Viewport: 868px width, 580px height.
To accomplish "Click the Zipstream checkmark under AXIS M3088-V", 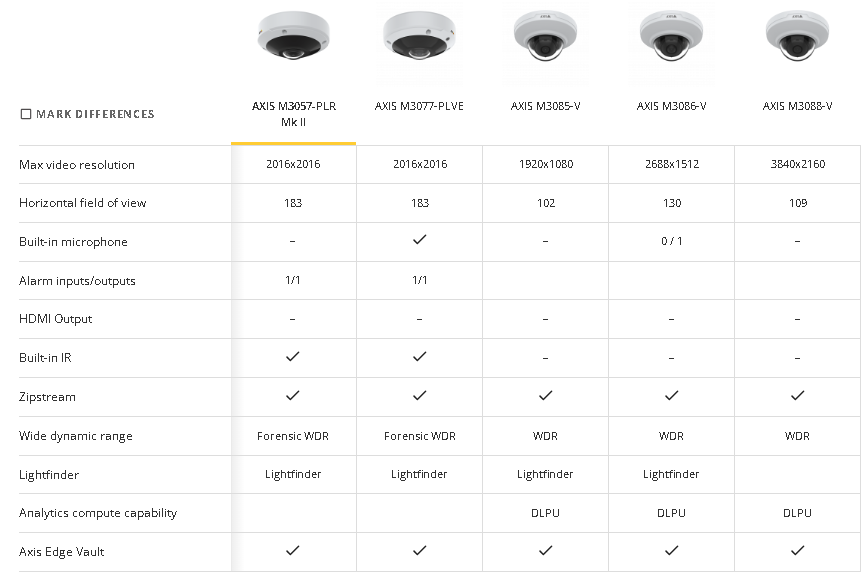I will tap(798, 396).
